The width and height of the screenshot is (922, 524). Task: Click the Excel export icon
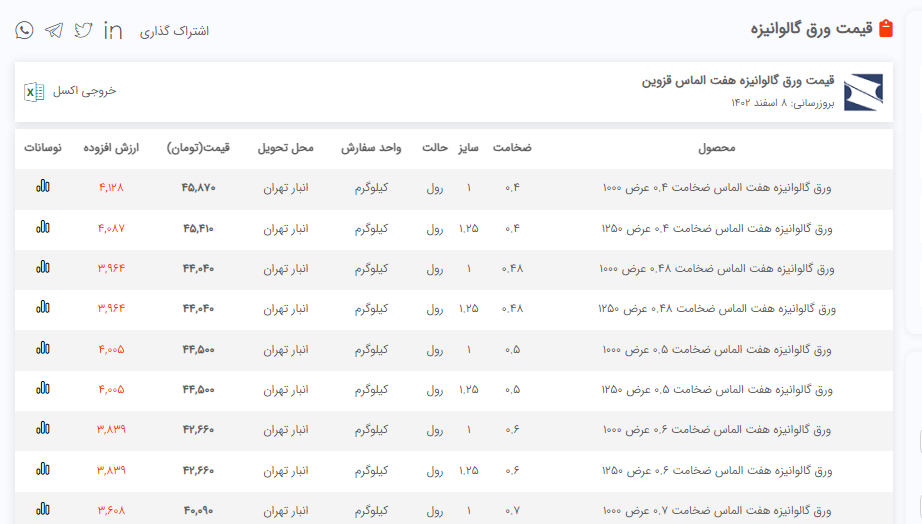pos(34,91)
